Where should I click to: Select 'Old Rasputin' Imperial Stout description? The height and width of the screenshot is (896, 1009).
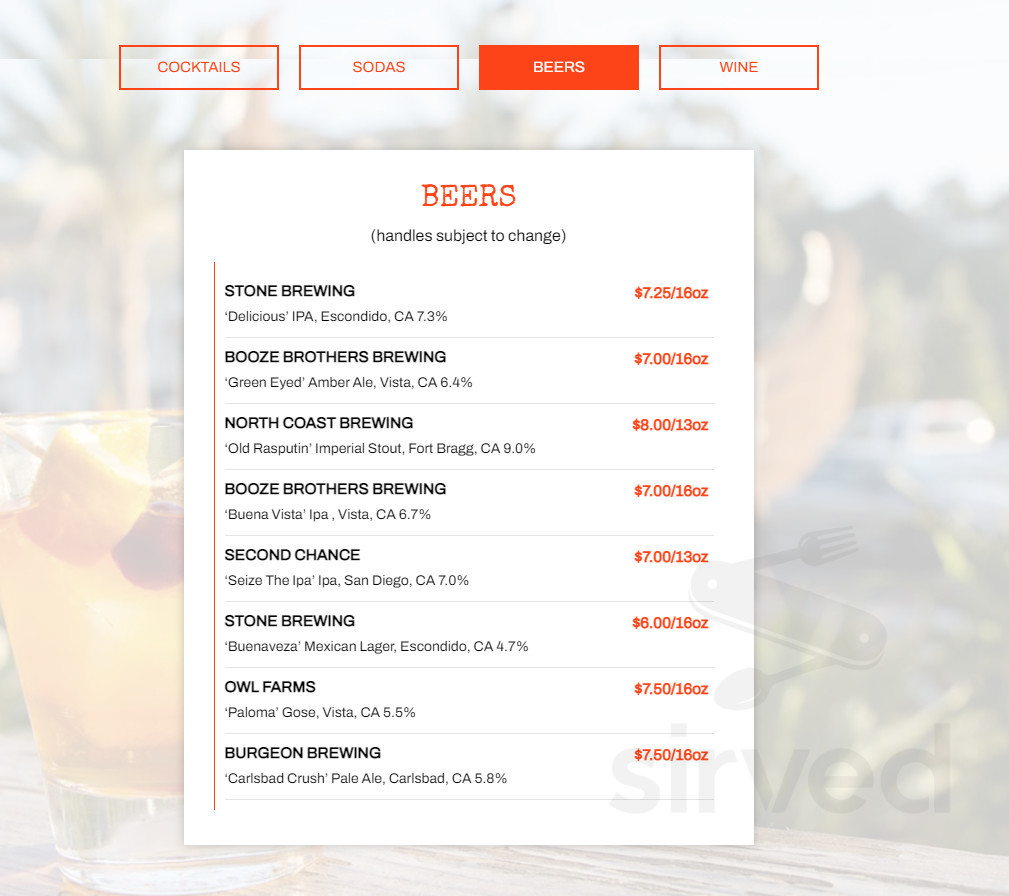point(380,449)
